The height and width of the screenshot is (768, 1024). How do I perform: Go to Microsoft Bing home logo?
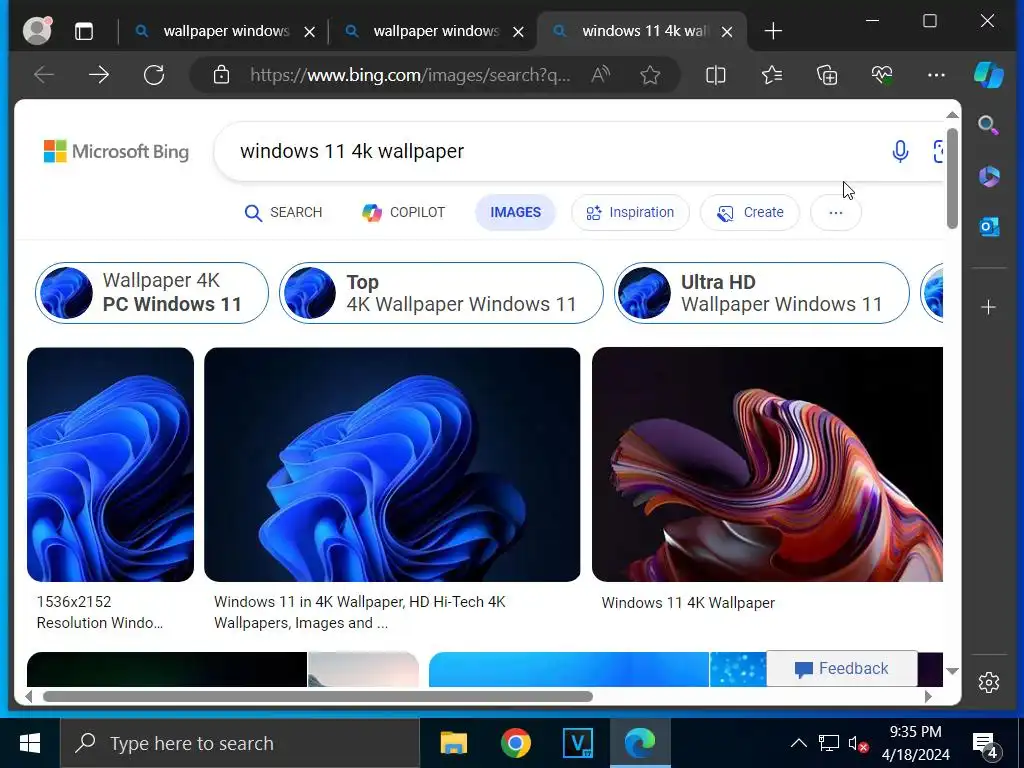116,152
